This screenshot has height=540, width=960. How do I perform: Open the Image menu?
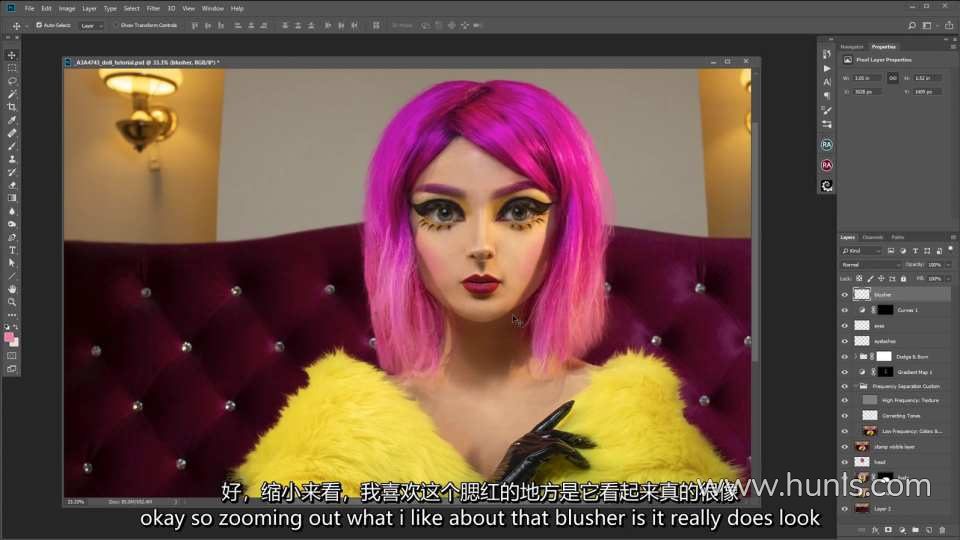(67, 9)
